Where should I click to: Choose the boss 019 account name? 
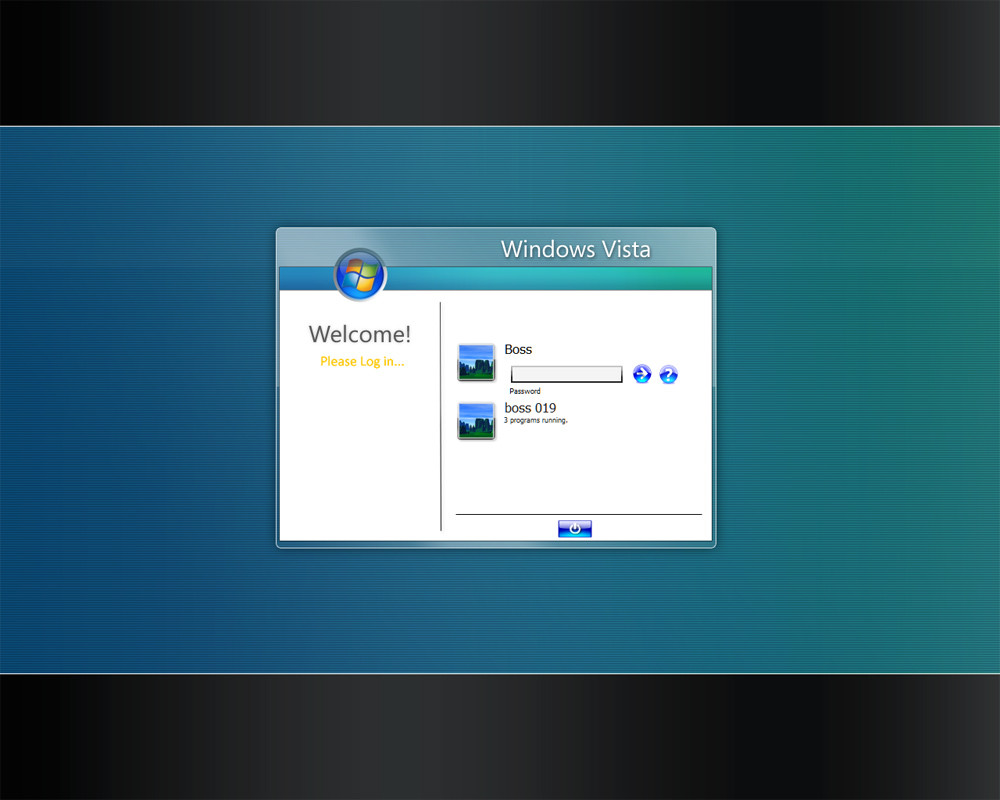[x=530, y=408]
